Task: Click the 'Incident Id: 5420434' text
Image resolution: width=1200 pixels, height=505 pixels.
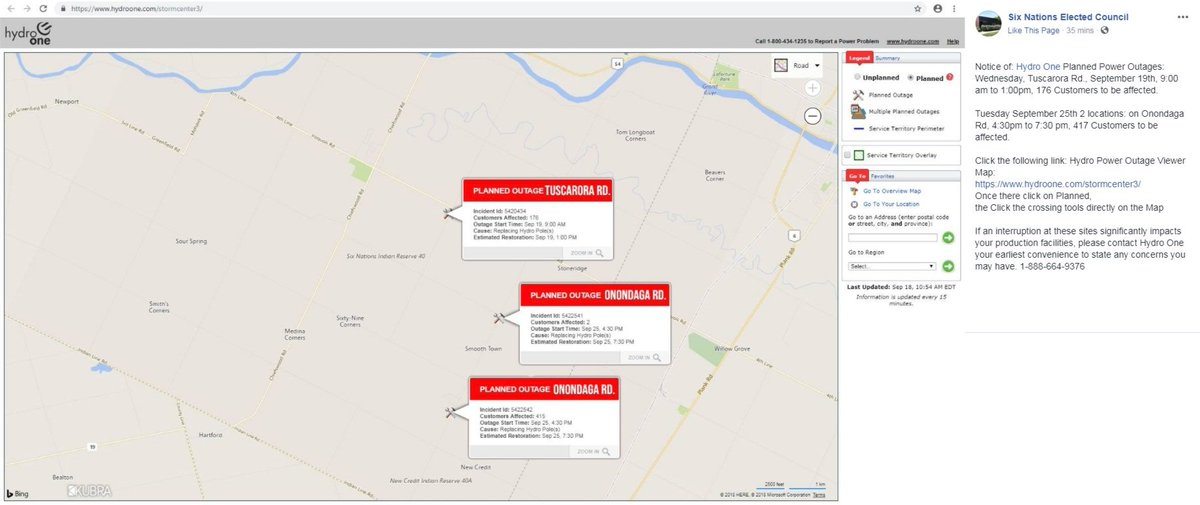Action: tap(502, 210)
